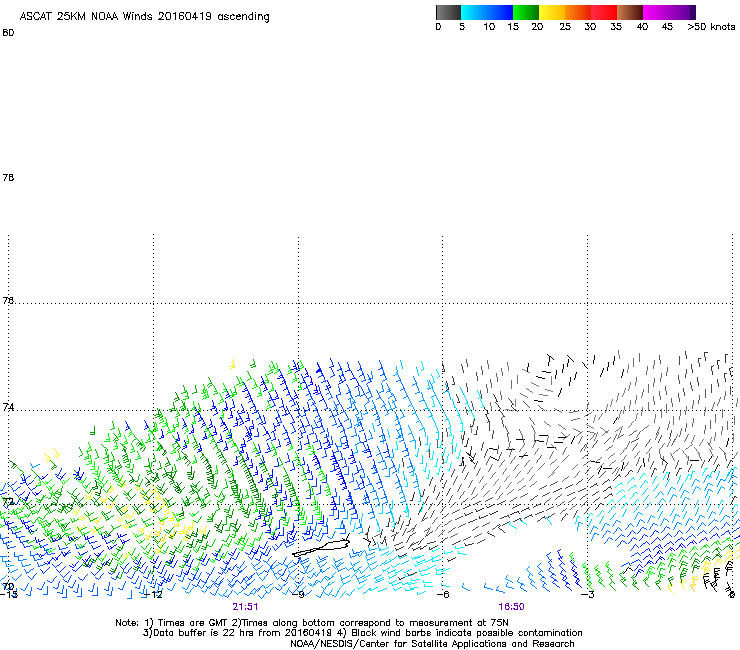Image resolution: width=740 pixels, height=650 pixels.
Task: Click the 'NOAA/NESDIS/Center for Satellite Applications and Research' credit
Action: [432, 644]
